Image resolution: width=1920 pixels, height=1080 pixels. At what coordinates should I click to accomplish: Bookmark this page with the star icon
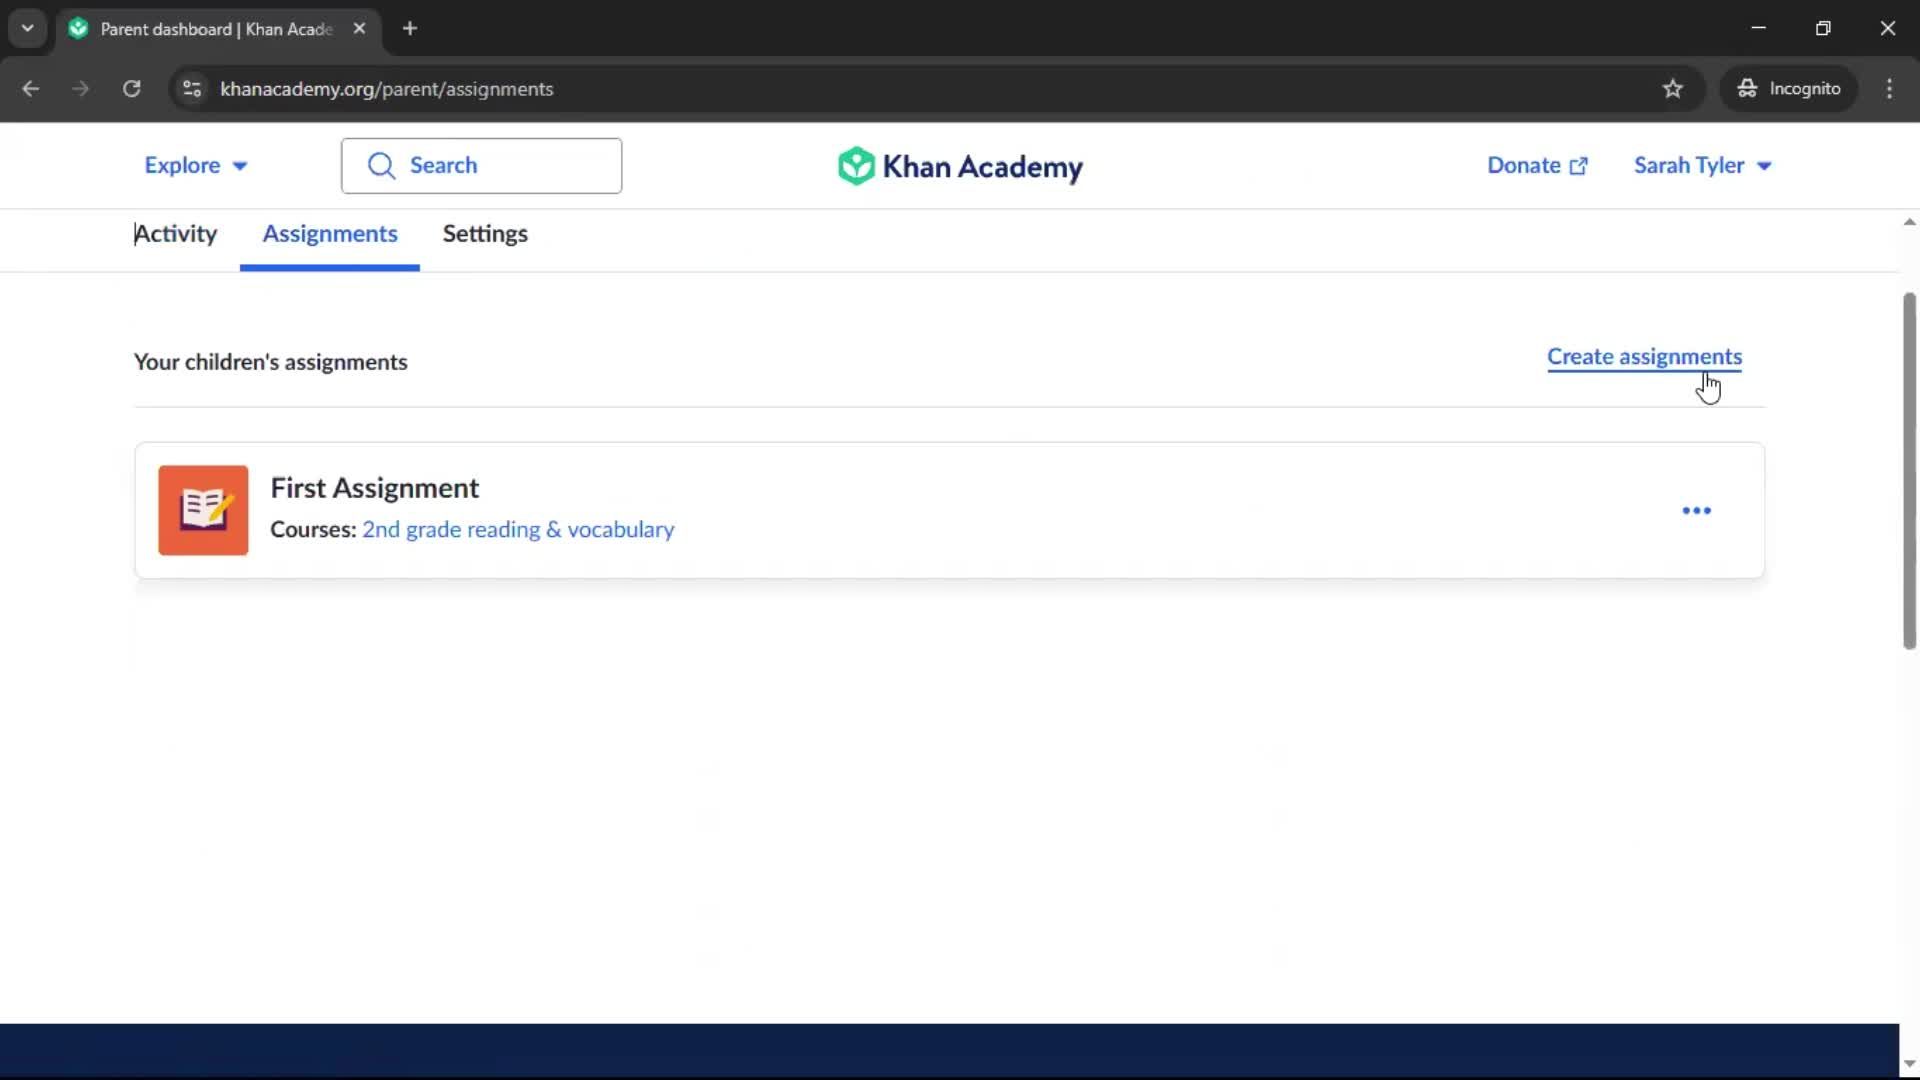pyautogui.click(x=1672, y=89)
